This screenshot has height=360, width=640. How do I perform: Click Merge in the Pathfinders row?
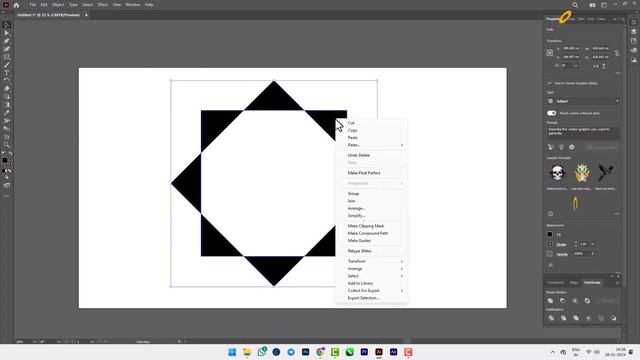[576, 318]
